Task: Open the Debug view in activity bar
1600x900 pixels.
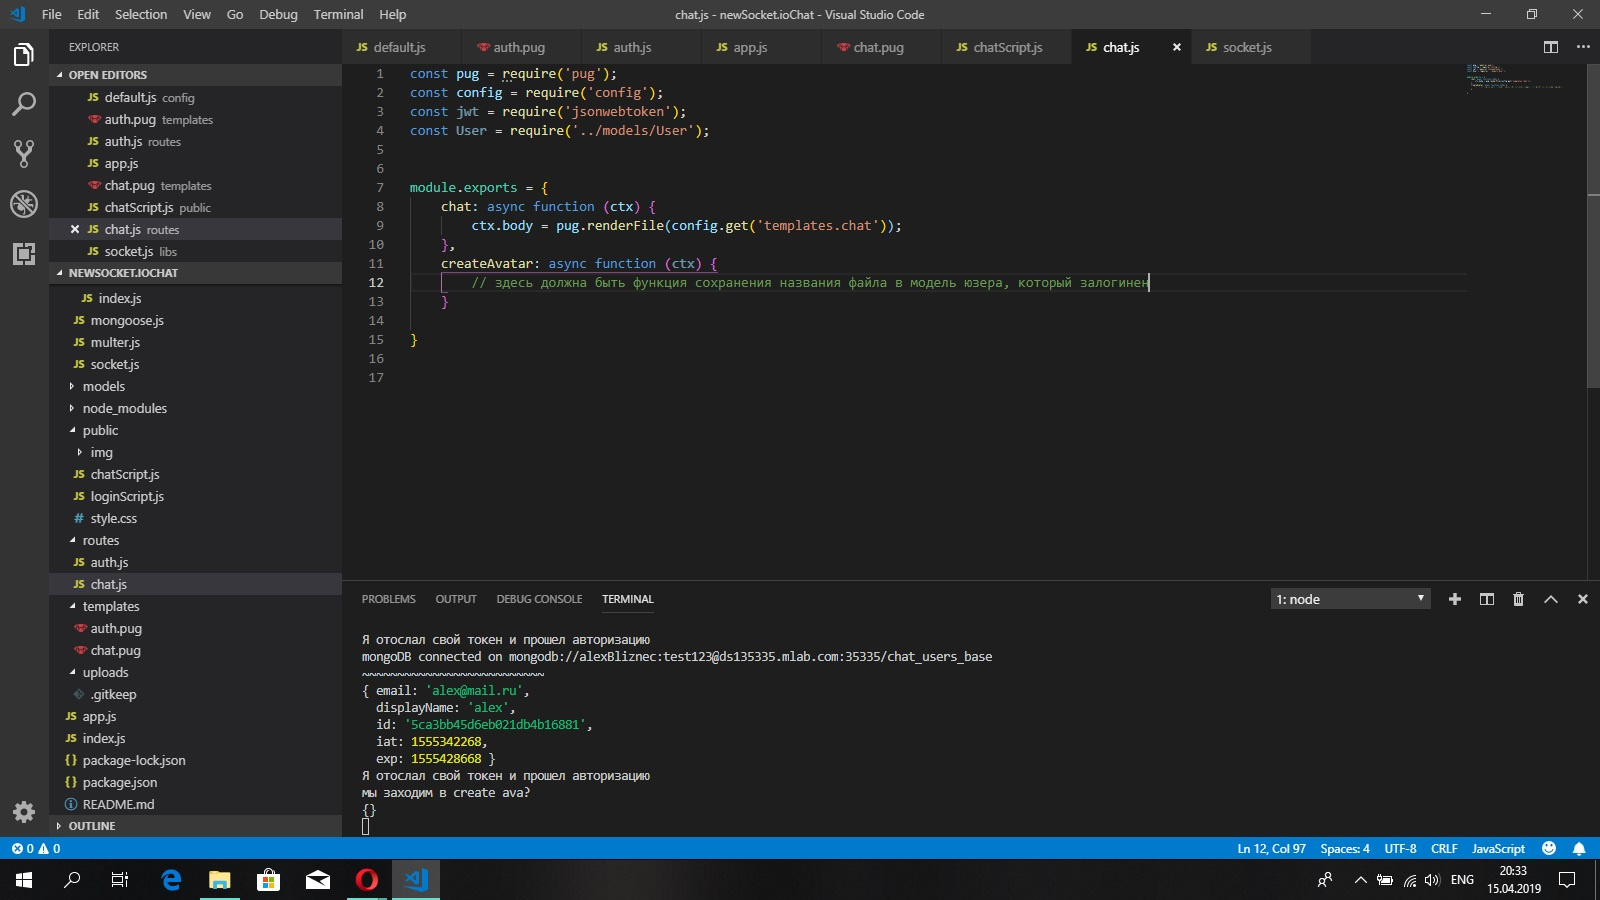Action: click(24, 204)
